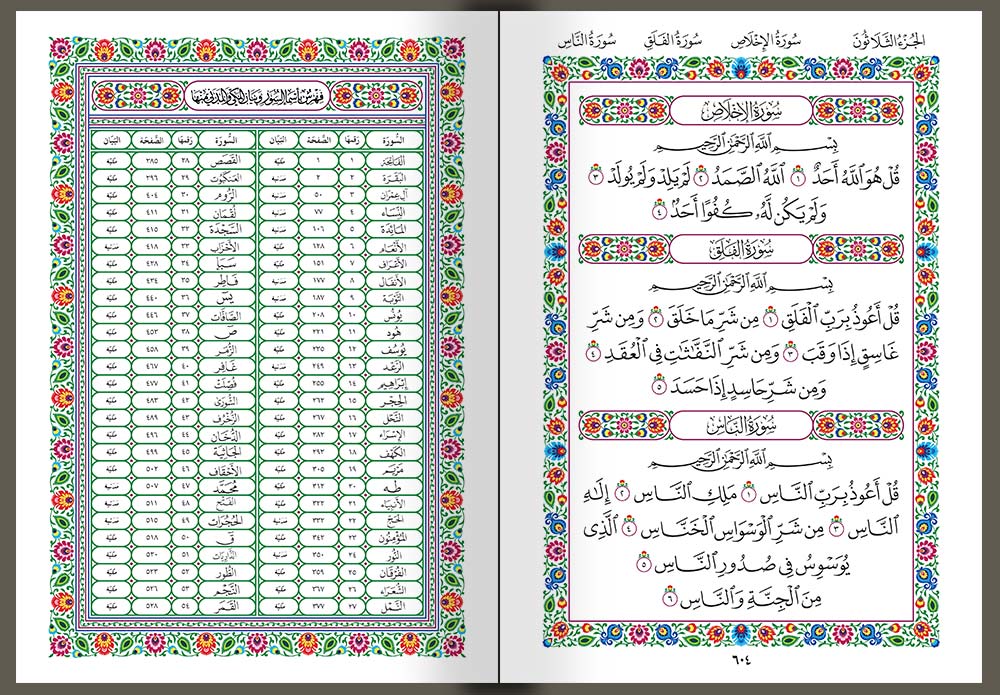Click index entry الحجرات
This screenshot has width=1000, height=695.
226,522
